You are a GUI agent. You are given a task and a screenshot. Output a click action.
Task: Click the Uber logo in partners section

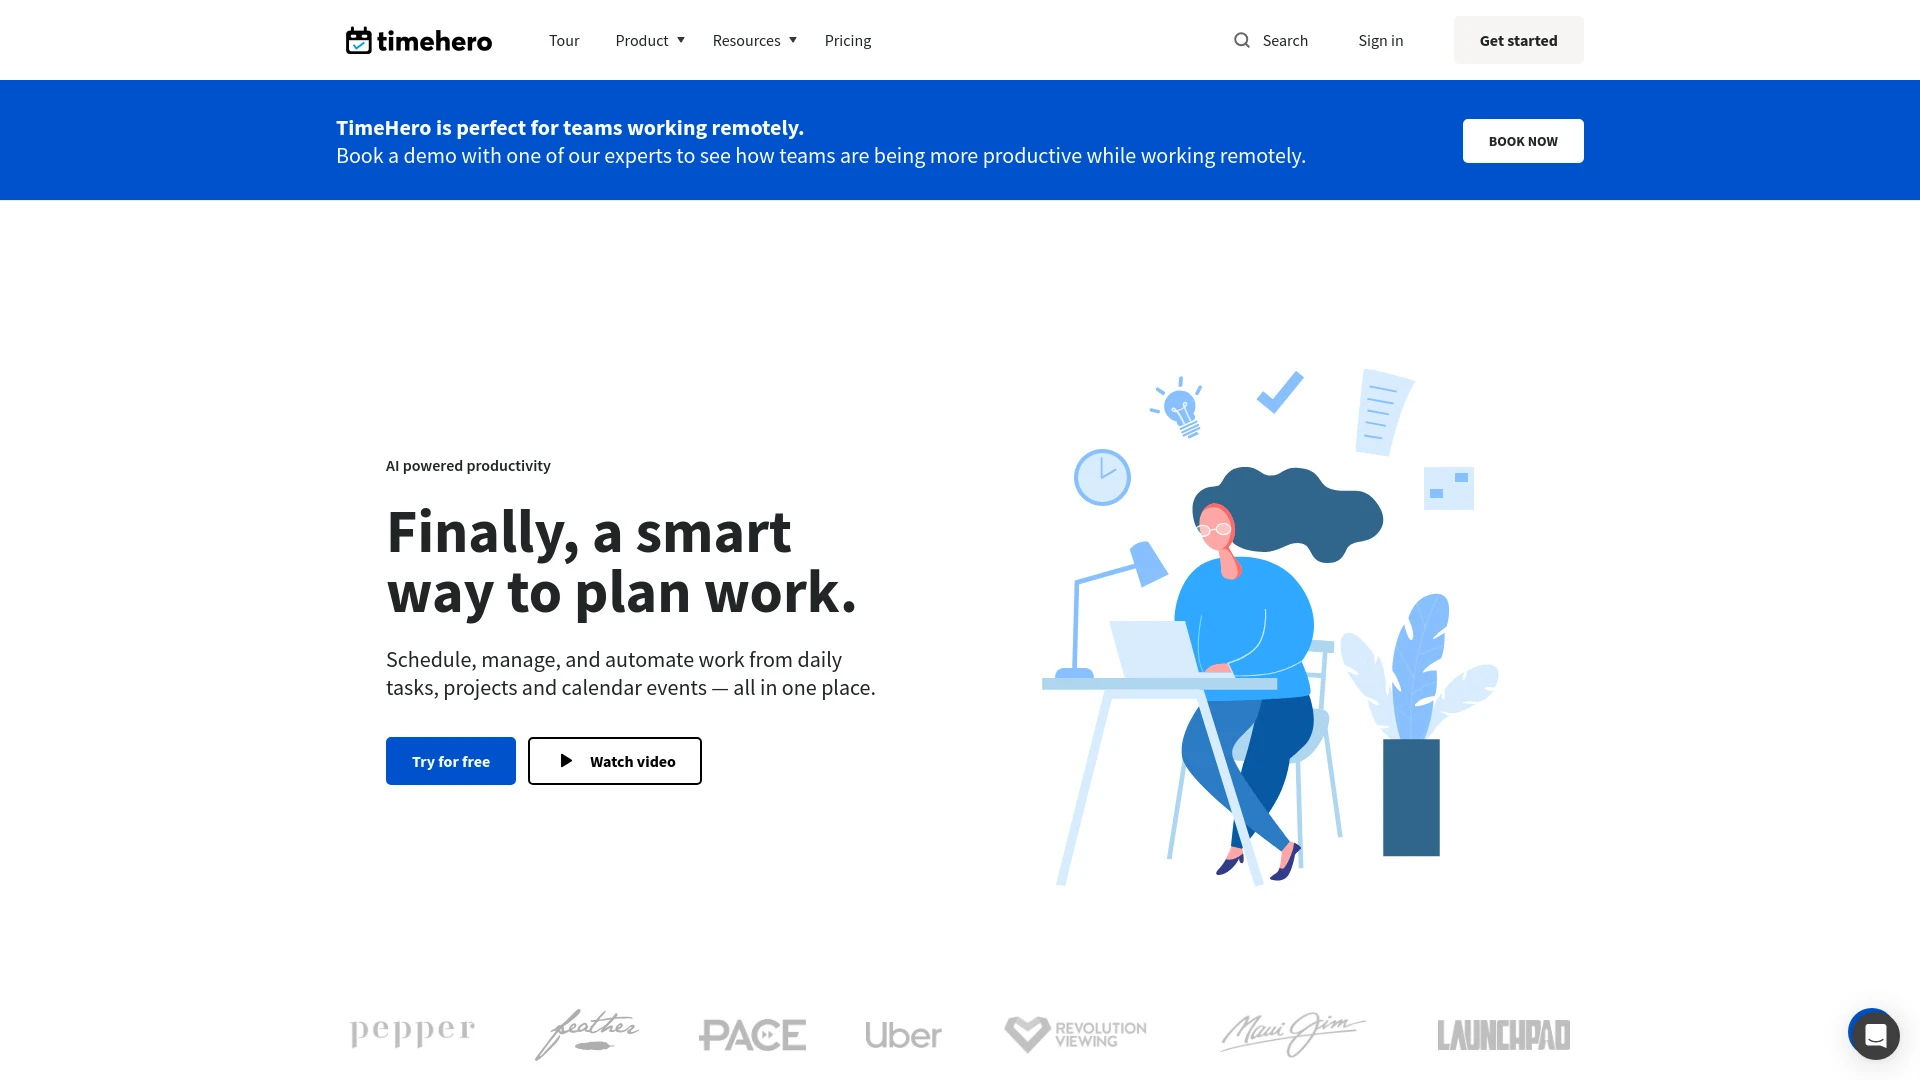click(903, 1034)
